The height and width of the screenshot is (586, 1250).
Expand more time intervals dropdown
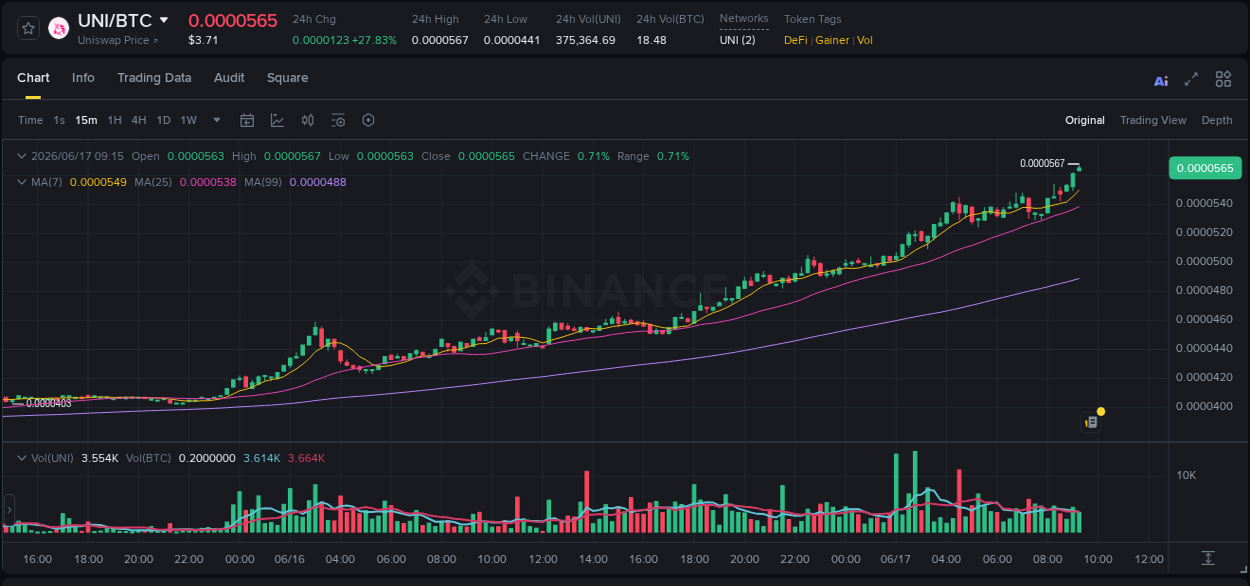click(217, 120)
